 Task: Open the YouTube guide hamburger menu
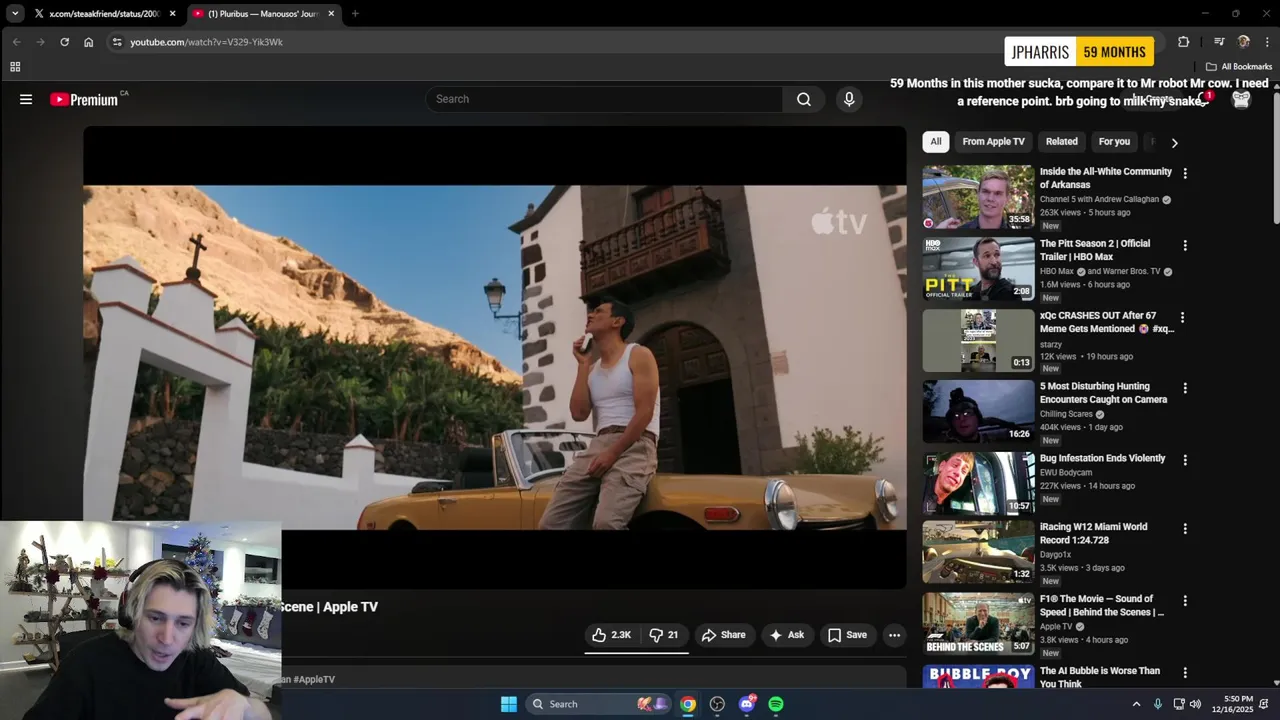(26, 99)
